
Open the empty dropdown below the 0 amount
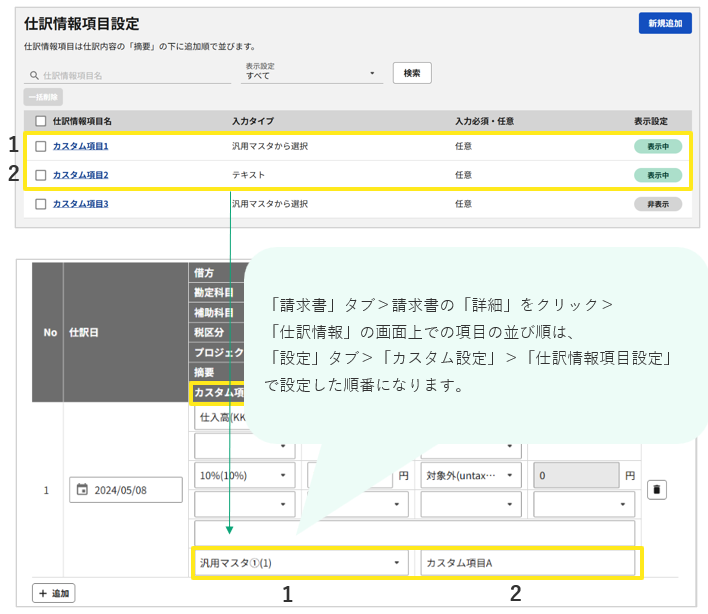(x=584, y=504)
